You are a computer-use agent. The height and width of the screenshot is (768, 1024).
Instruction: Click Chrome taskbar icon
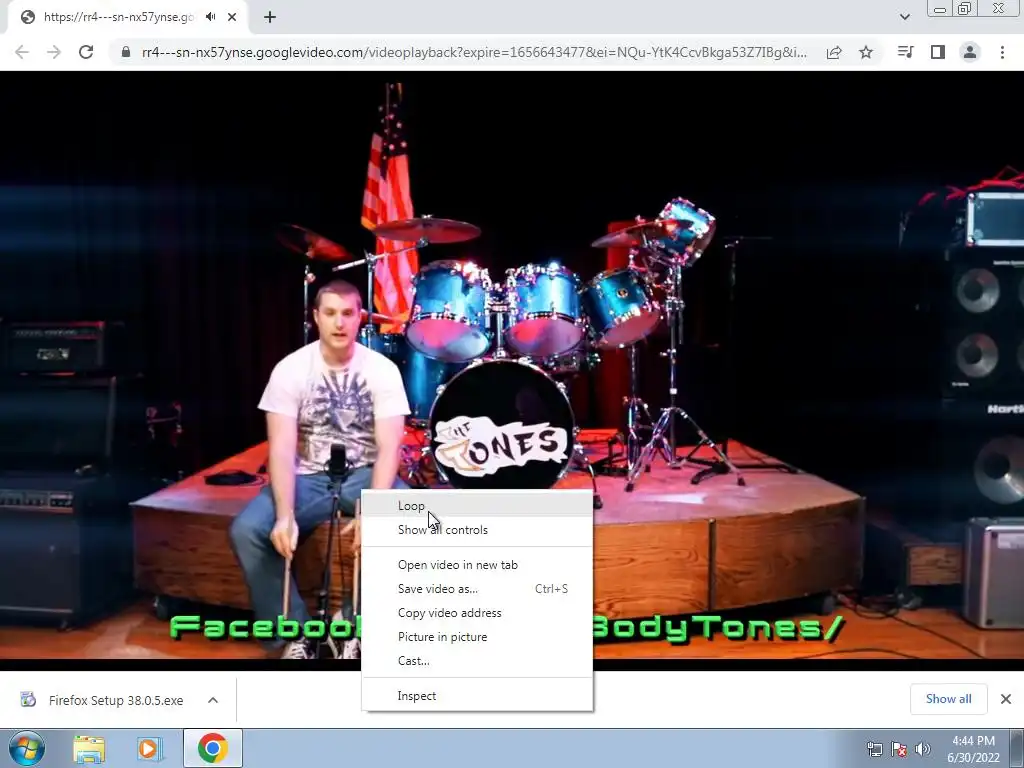click(x=213, y=748)
